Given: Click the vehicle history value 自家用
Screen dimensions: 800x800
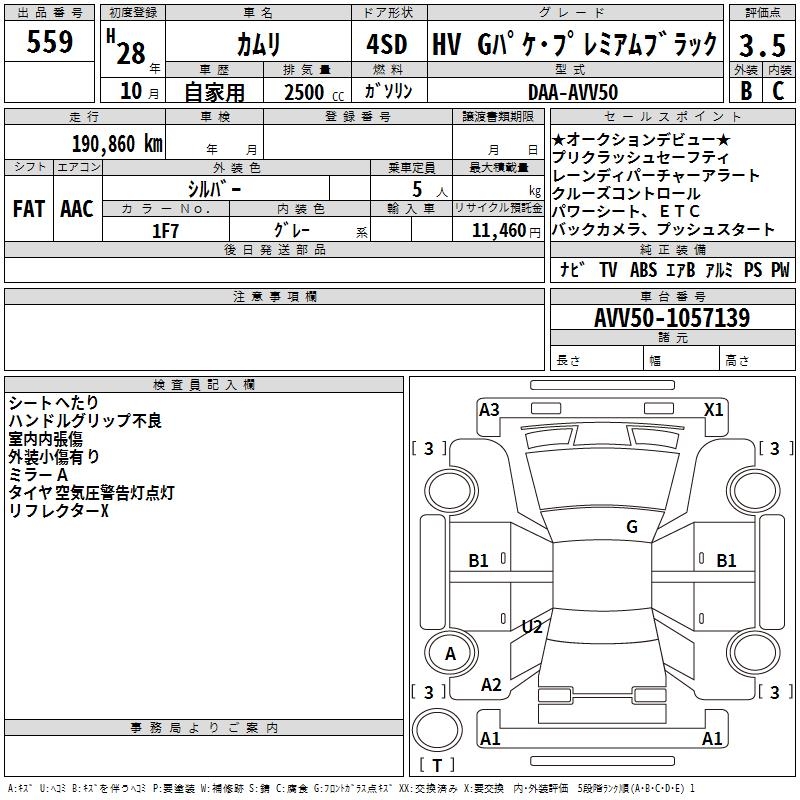Looking at the screenshot, I should click(214, 92).
